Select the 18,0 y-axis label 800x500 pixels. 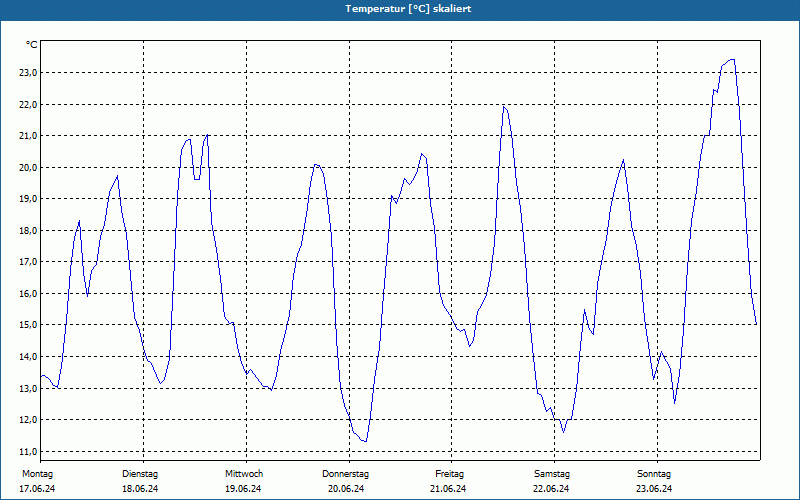pos(28,231)
